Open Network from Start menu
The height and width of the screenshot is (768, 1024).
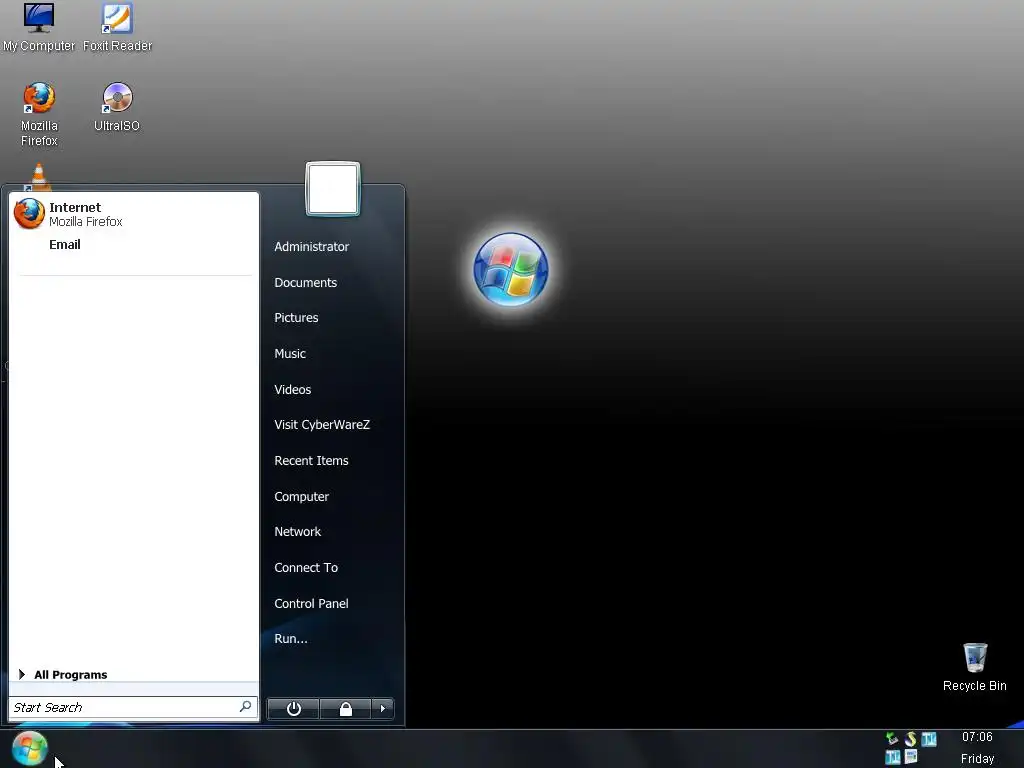tap(298, 532)
